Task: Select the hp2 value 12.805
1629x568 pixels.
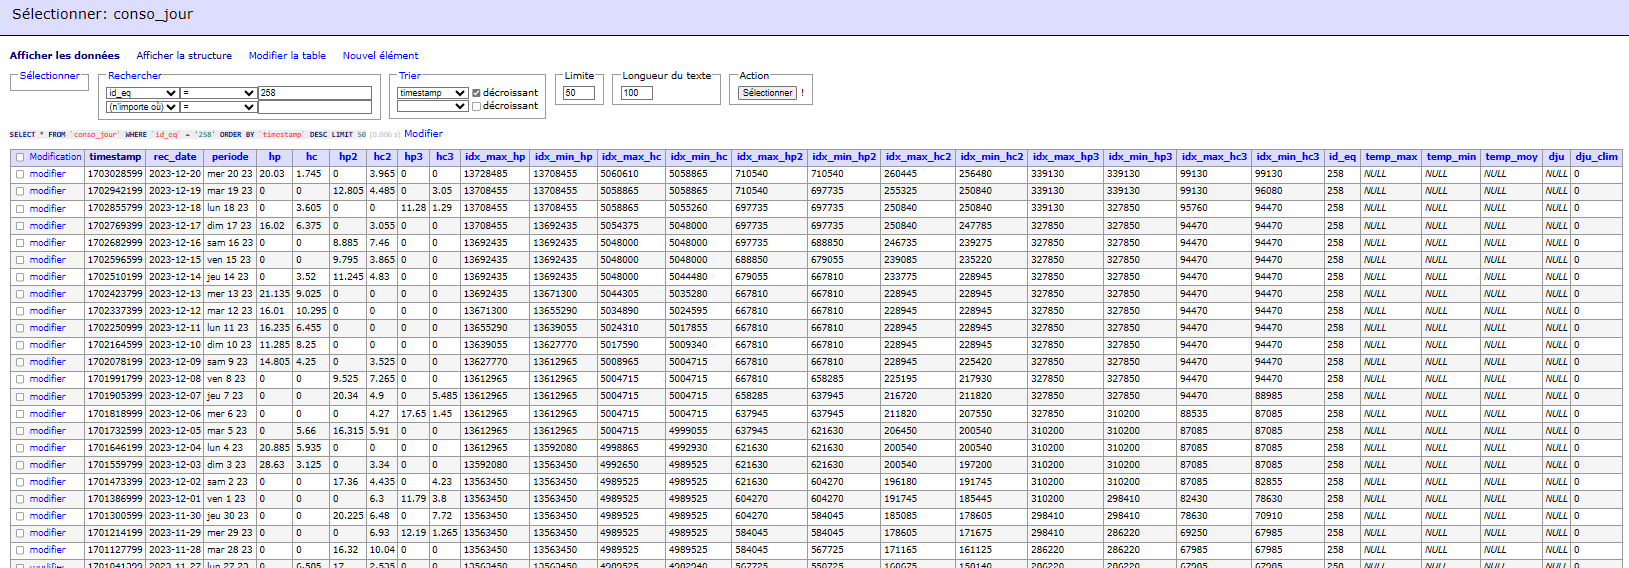Action: click(348, 191)
